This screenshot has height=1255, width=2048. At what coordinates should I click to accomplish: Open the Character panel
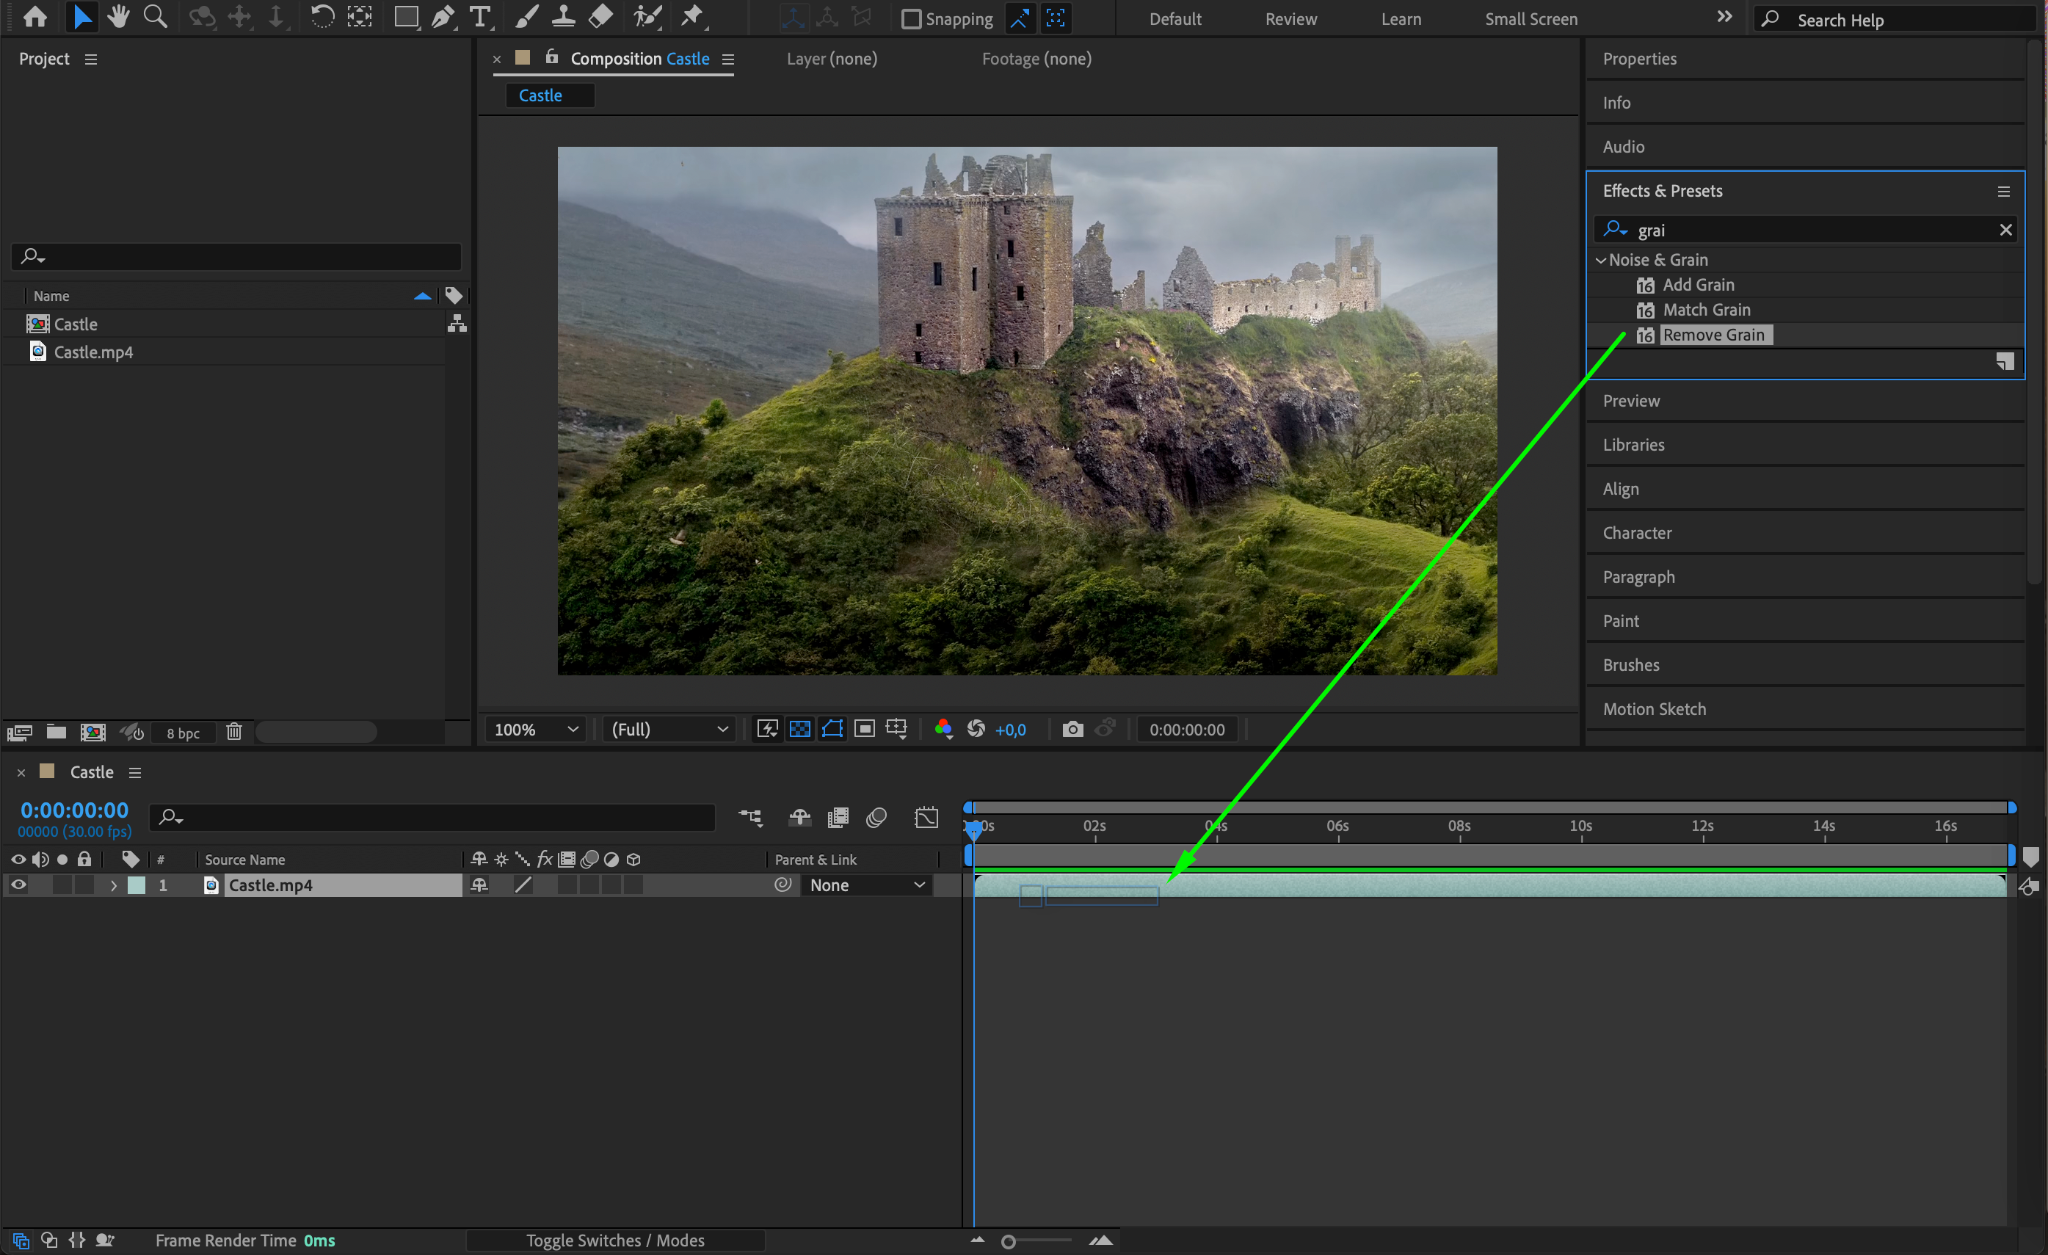pyautogui.click(x=1637, y=533)
